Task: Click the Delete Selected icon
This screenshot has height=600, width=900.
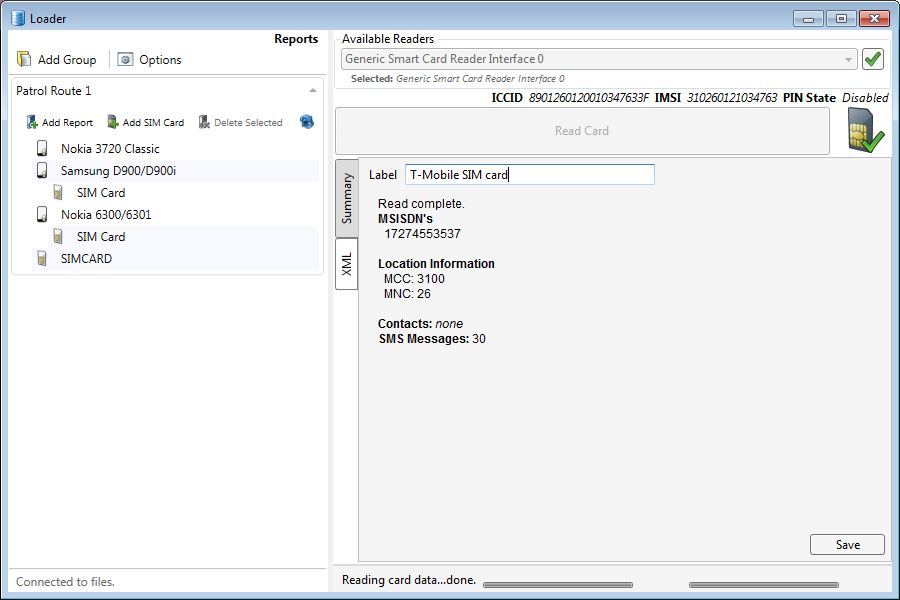Action: [x=204, y=122]
